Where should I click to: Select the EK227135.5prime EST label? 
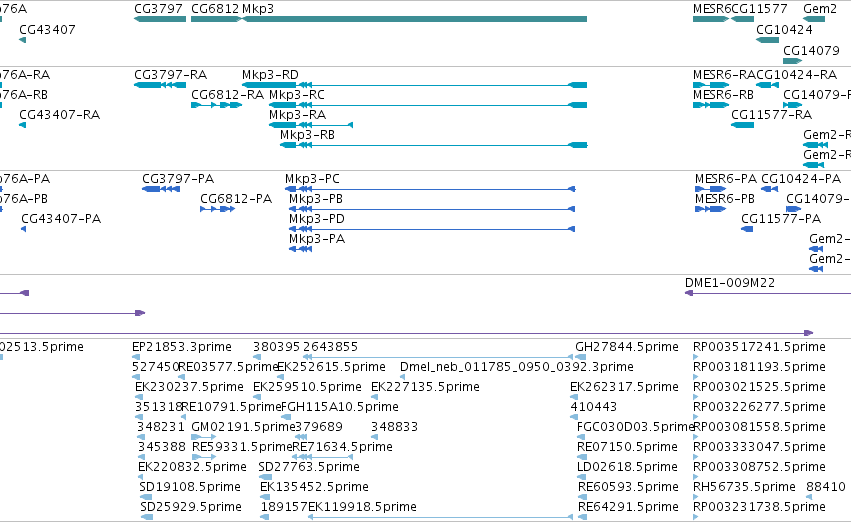pos(426,387)
